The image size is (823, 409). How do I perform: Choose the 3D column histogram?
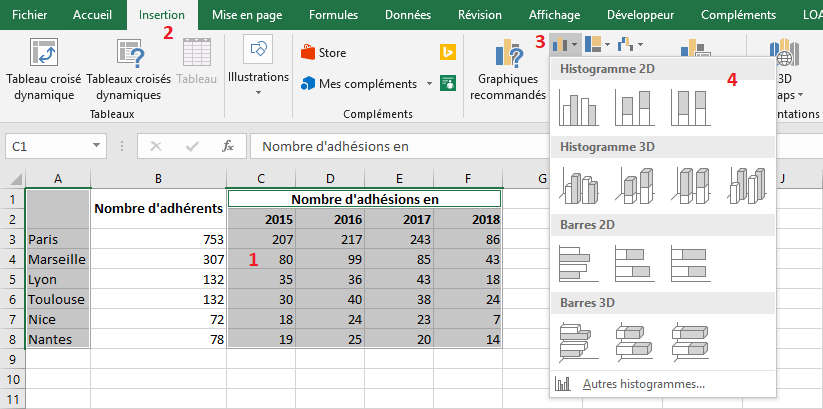click(746, 186)
